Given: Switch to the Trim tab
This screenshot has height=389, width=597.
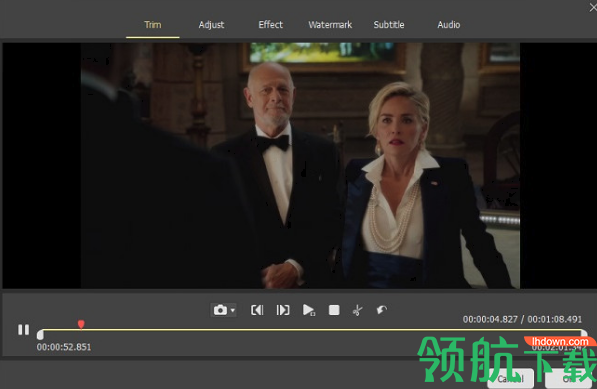Looking at the screenshot, I should (x=153, y=25).
